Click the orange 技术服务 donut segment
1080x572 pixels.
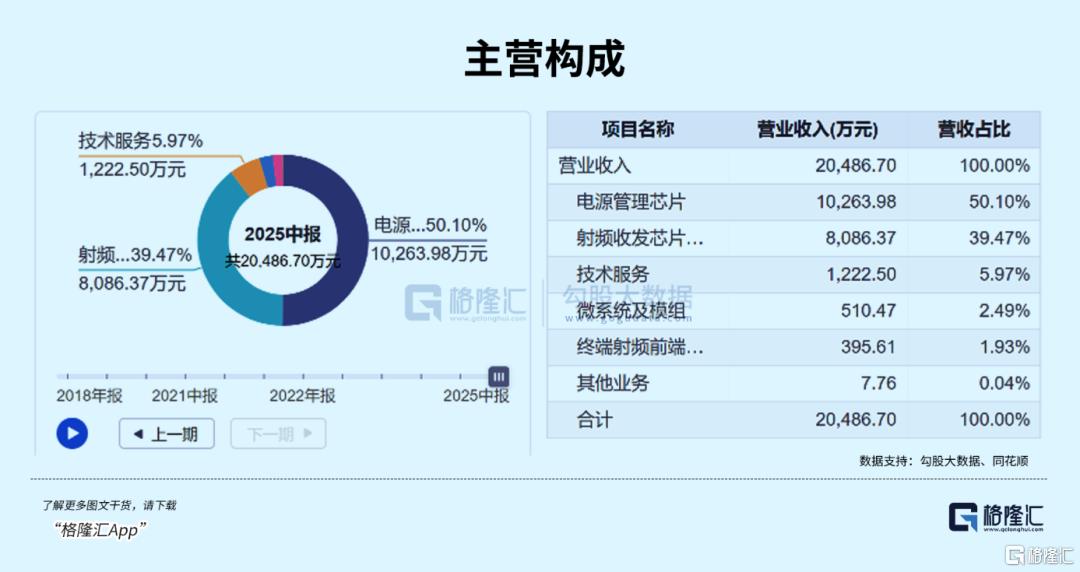pyautogui.click(x=248, y=178)
